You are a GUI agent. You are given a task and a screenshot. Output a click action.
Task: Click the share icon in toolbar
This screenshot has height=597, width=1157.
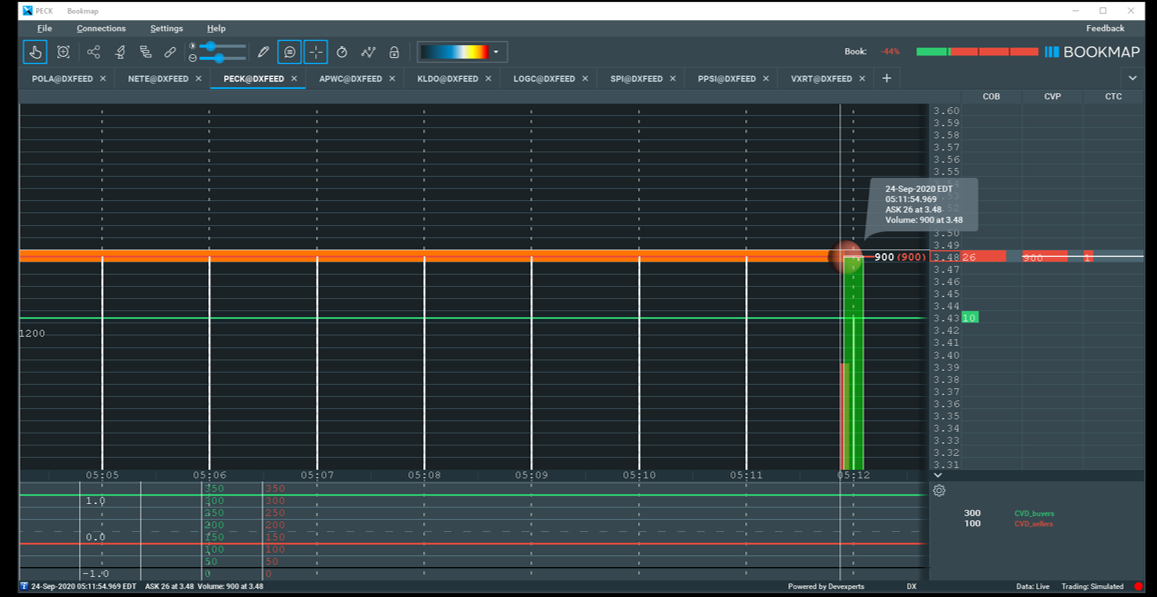point(94,52)
